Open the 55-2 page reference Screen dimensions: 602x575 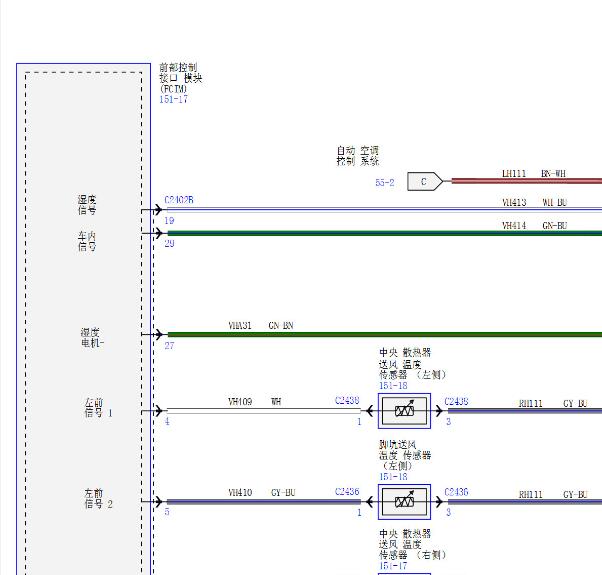pyautogui.click(x=385, y=182)
